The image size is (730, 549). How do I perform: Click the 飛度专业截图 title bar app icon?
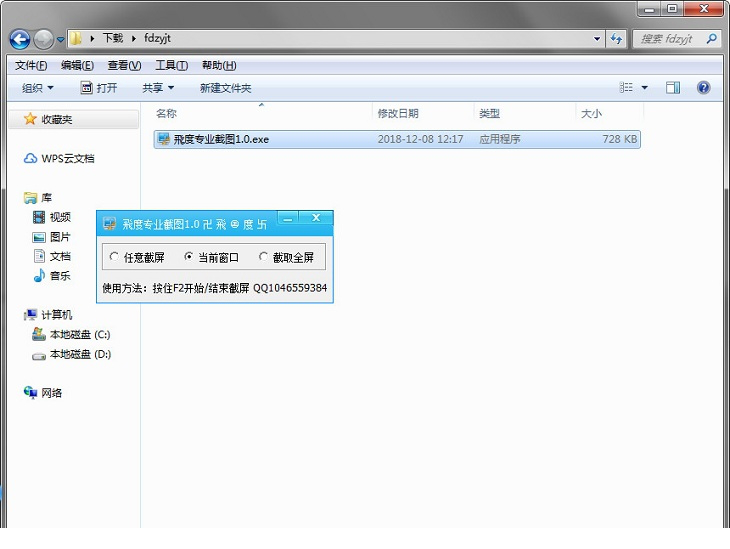[x=109, y=224]
